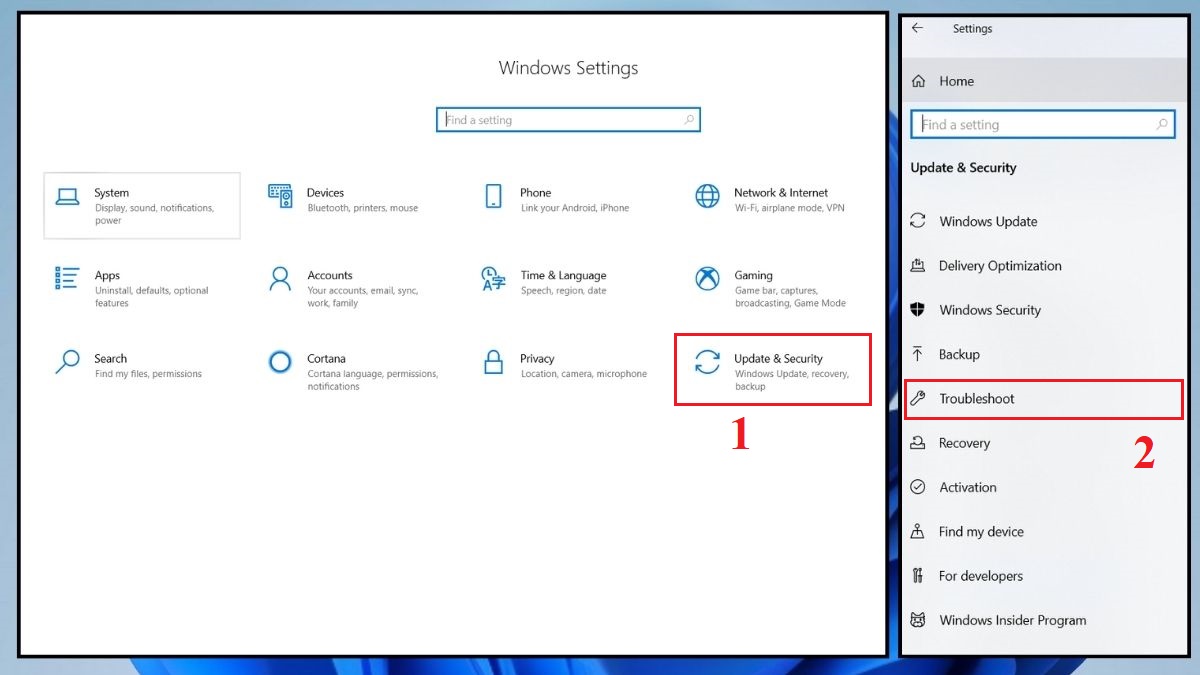
Task: Click 'Find my files, permissions' description
Action: [149, 374]
